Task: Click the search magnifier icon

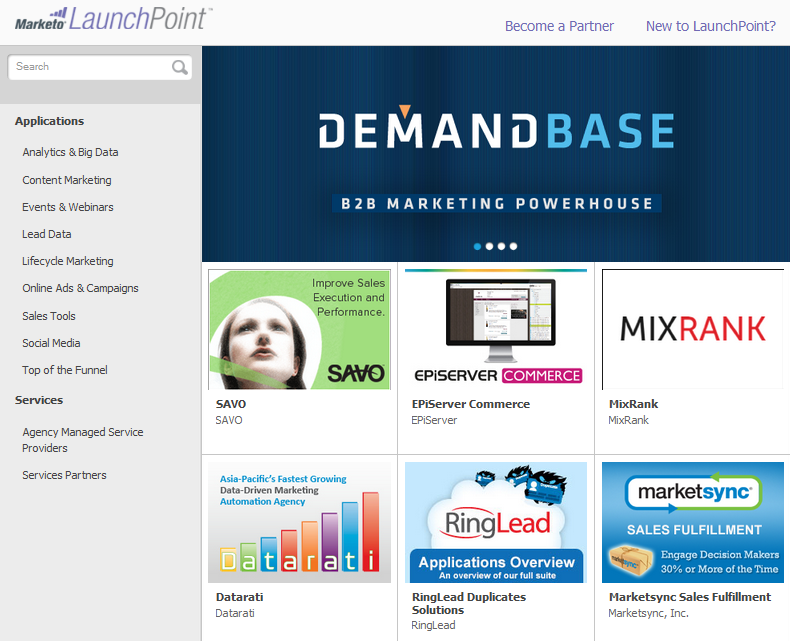Action: [x=179, y=67]
